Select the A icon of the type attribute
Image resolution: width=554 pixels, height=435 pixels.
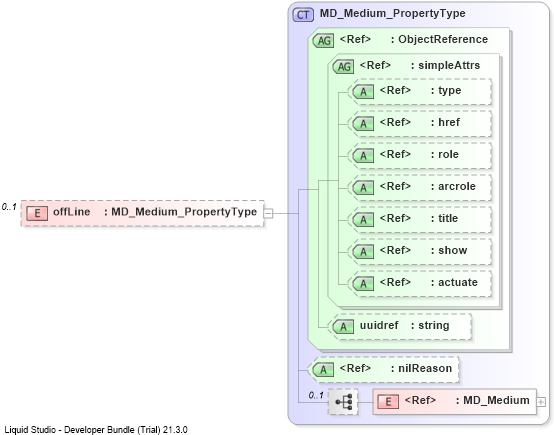[363, 92]
